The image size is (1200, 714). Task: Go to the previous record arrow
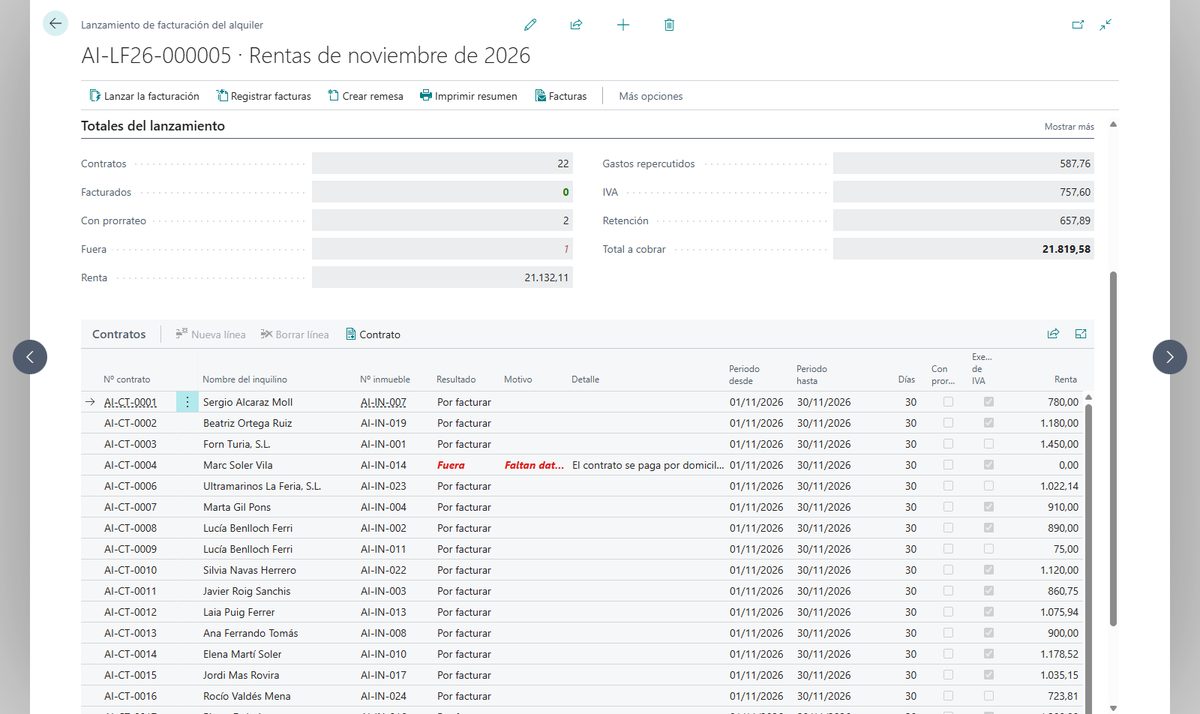coord(30,357)
